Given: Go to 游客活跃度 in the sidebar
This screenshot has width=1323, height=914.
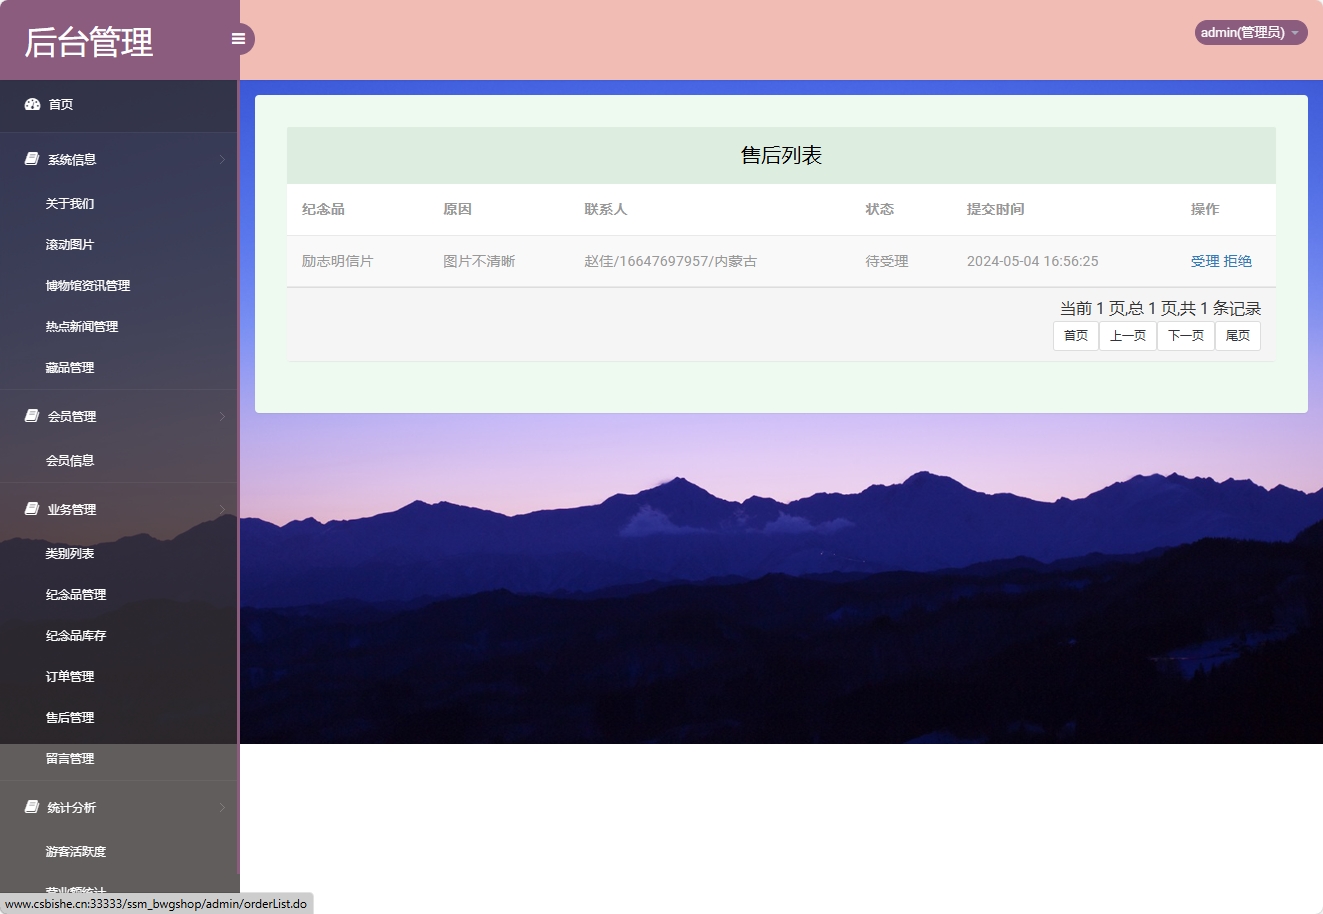Looking at the screenshot, I should 76,851.
